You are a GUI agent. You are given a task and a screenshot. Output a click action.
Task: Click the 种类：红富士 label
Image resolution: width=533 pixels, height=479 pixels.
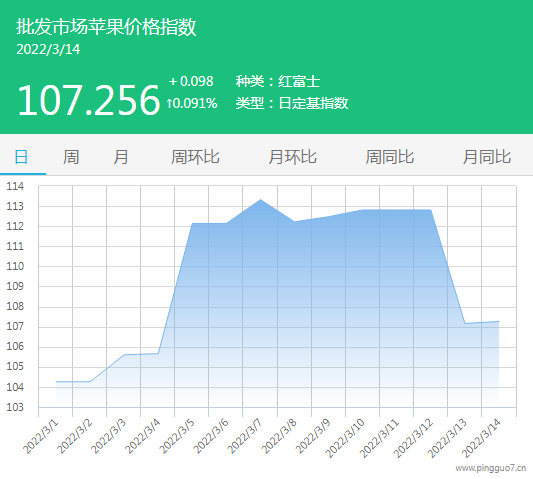click(278, 81)
